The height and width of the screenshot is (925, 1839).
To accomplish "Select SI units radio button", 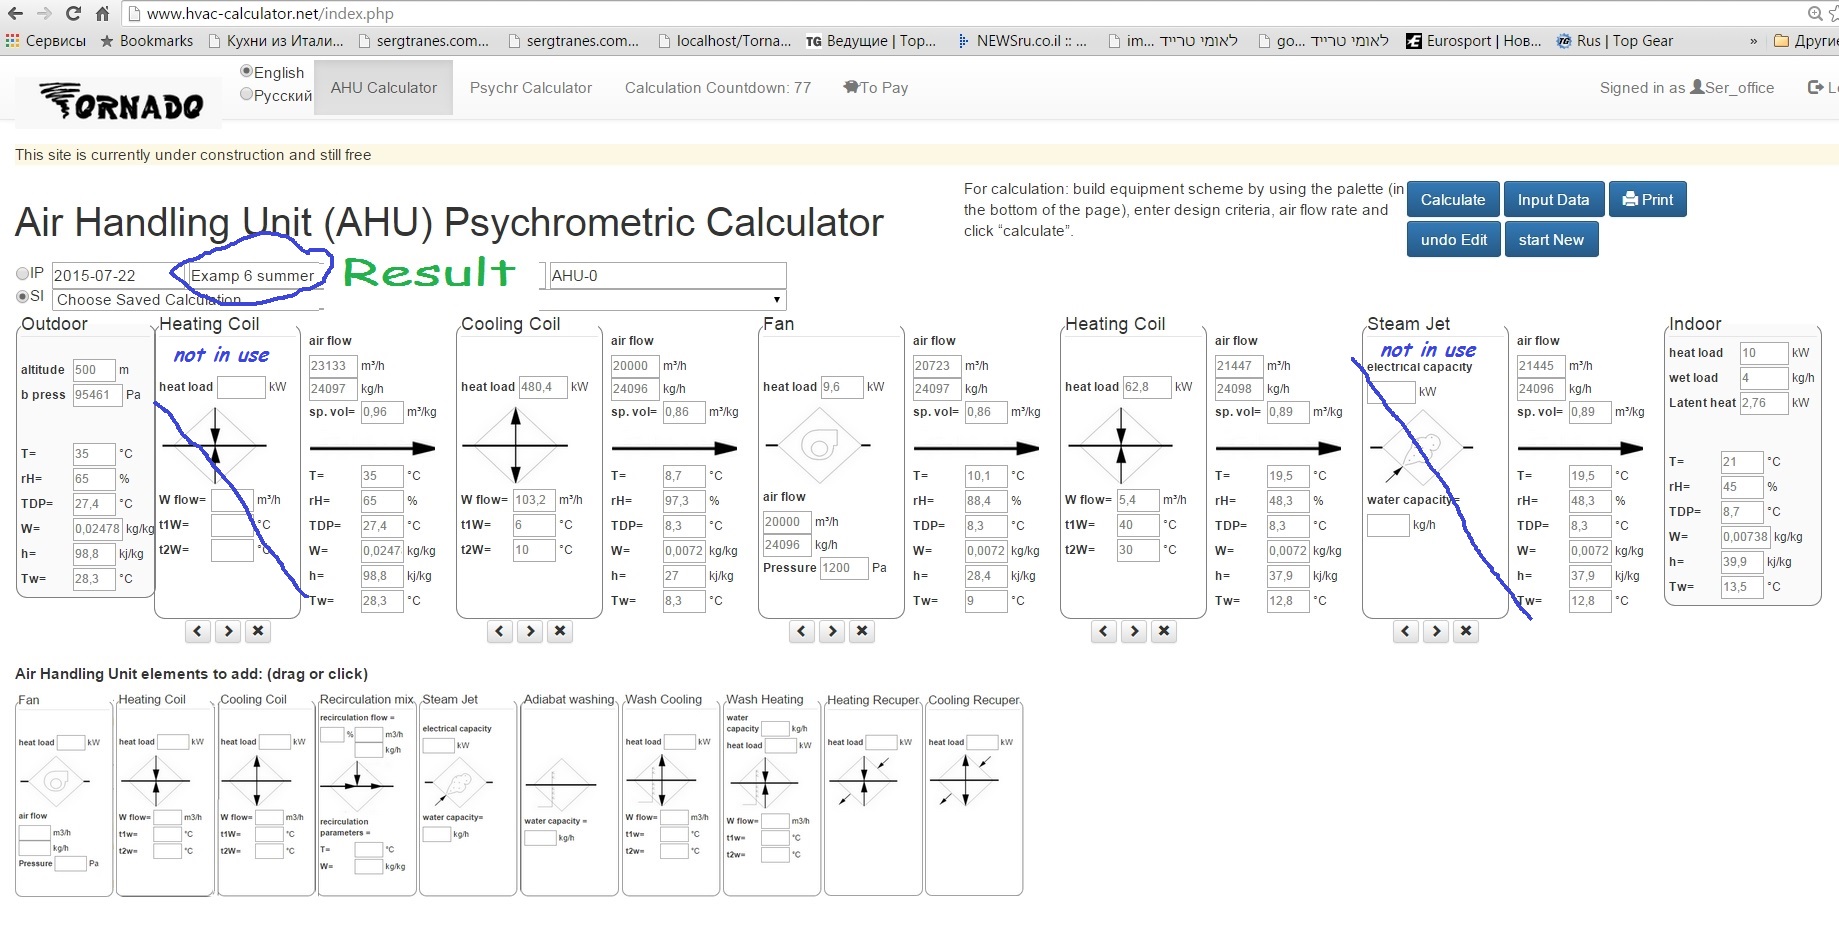I will tap(22, 296).
